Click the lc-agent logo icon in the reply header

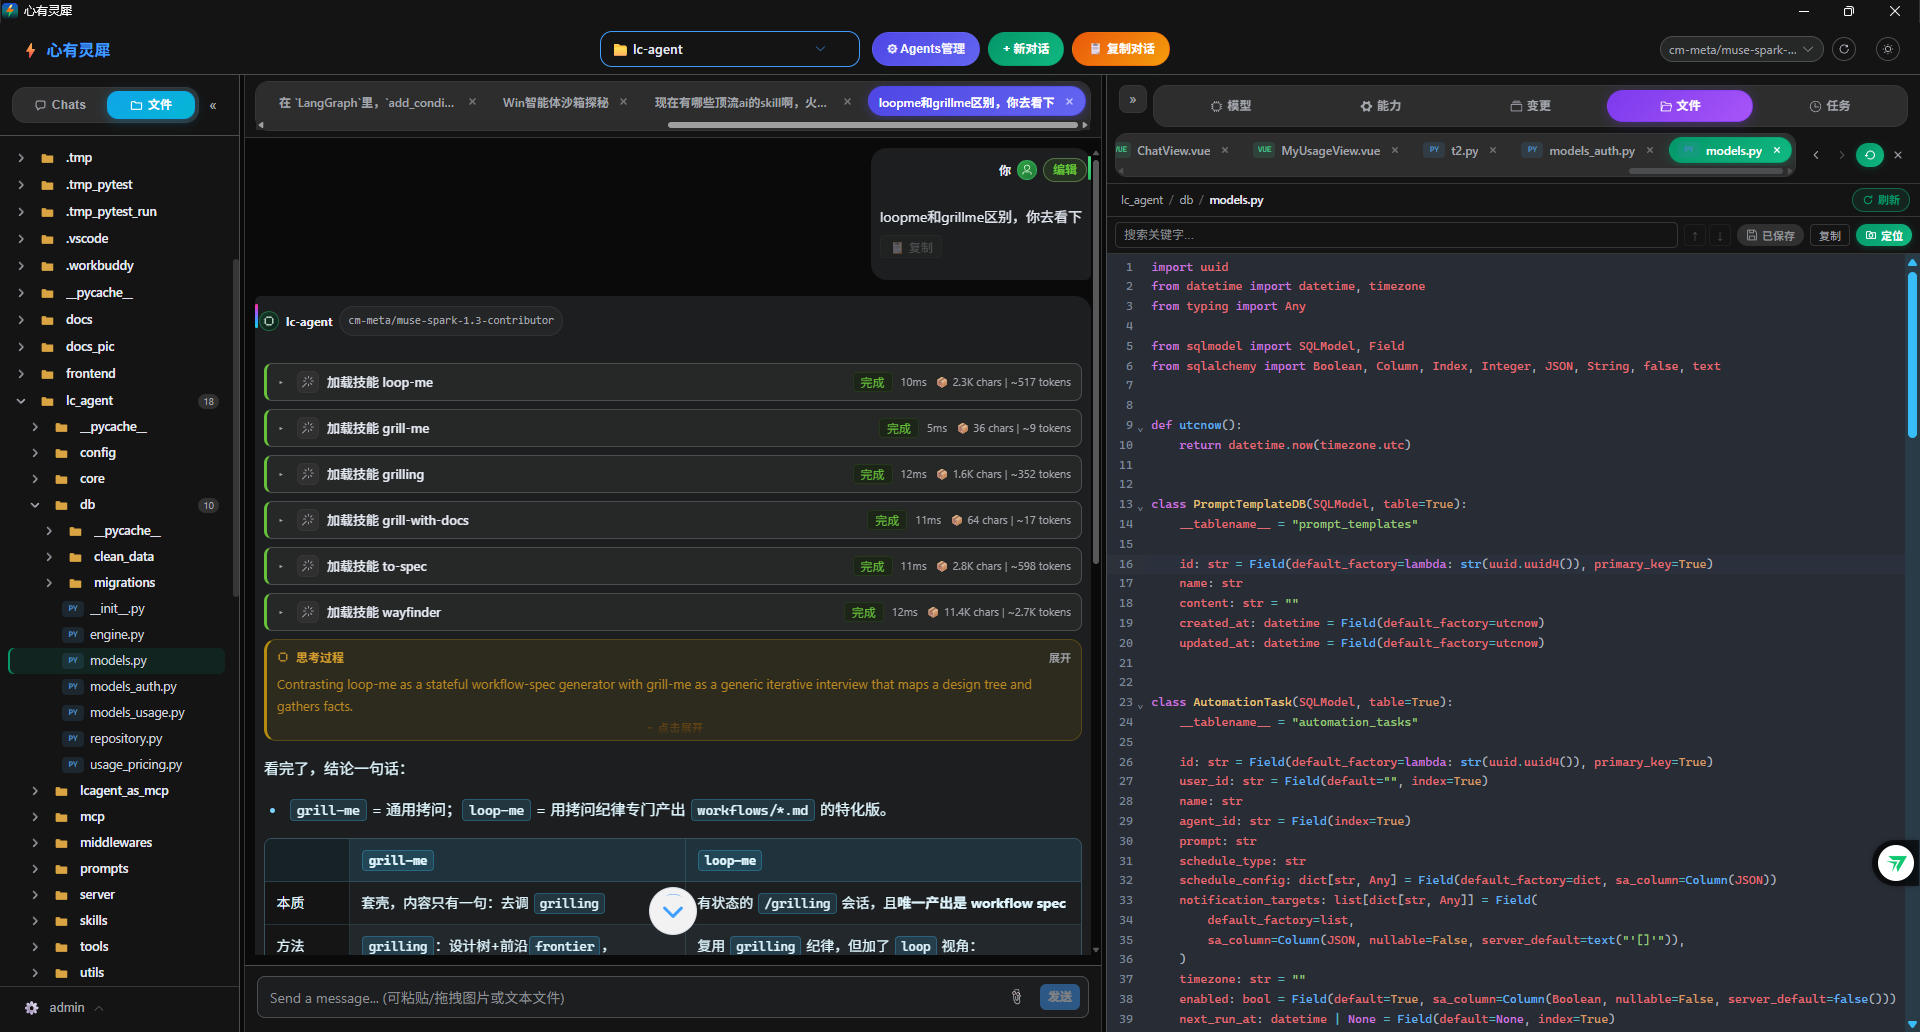click(x=269, y=321)
